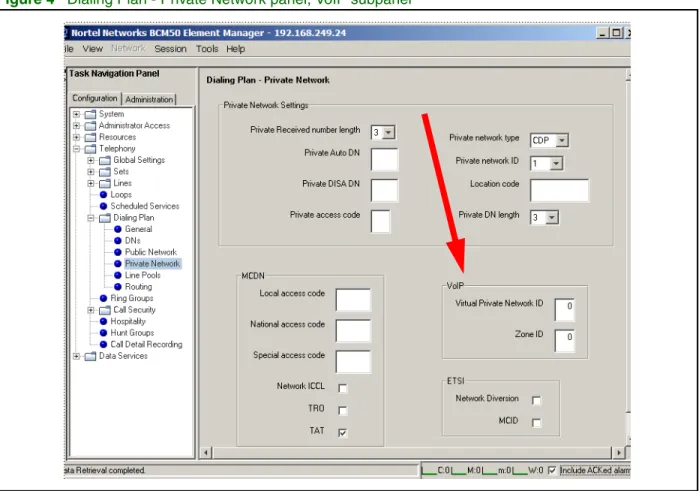
Task: Collapse the Dialing Plan tree node
Action: click(90, 218)
